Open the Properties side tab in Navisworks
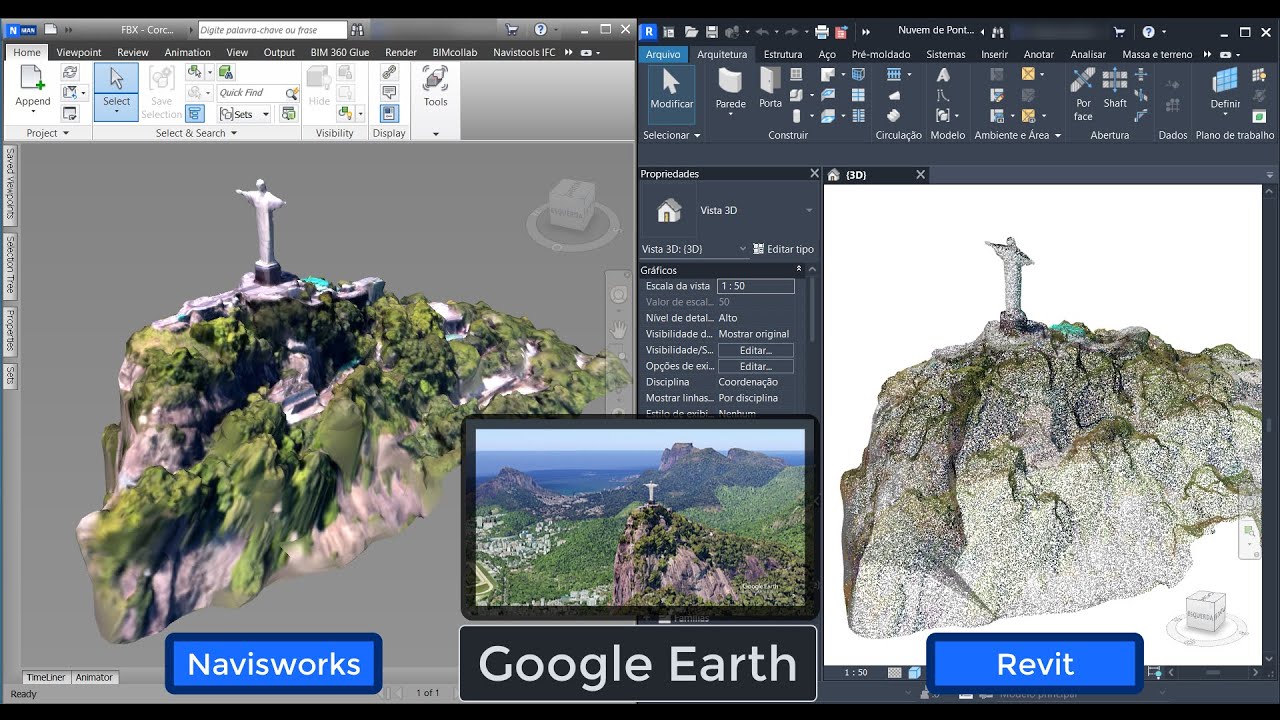1280x720 pixels. coord(10,332)
